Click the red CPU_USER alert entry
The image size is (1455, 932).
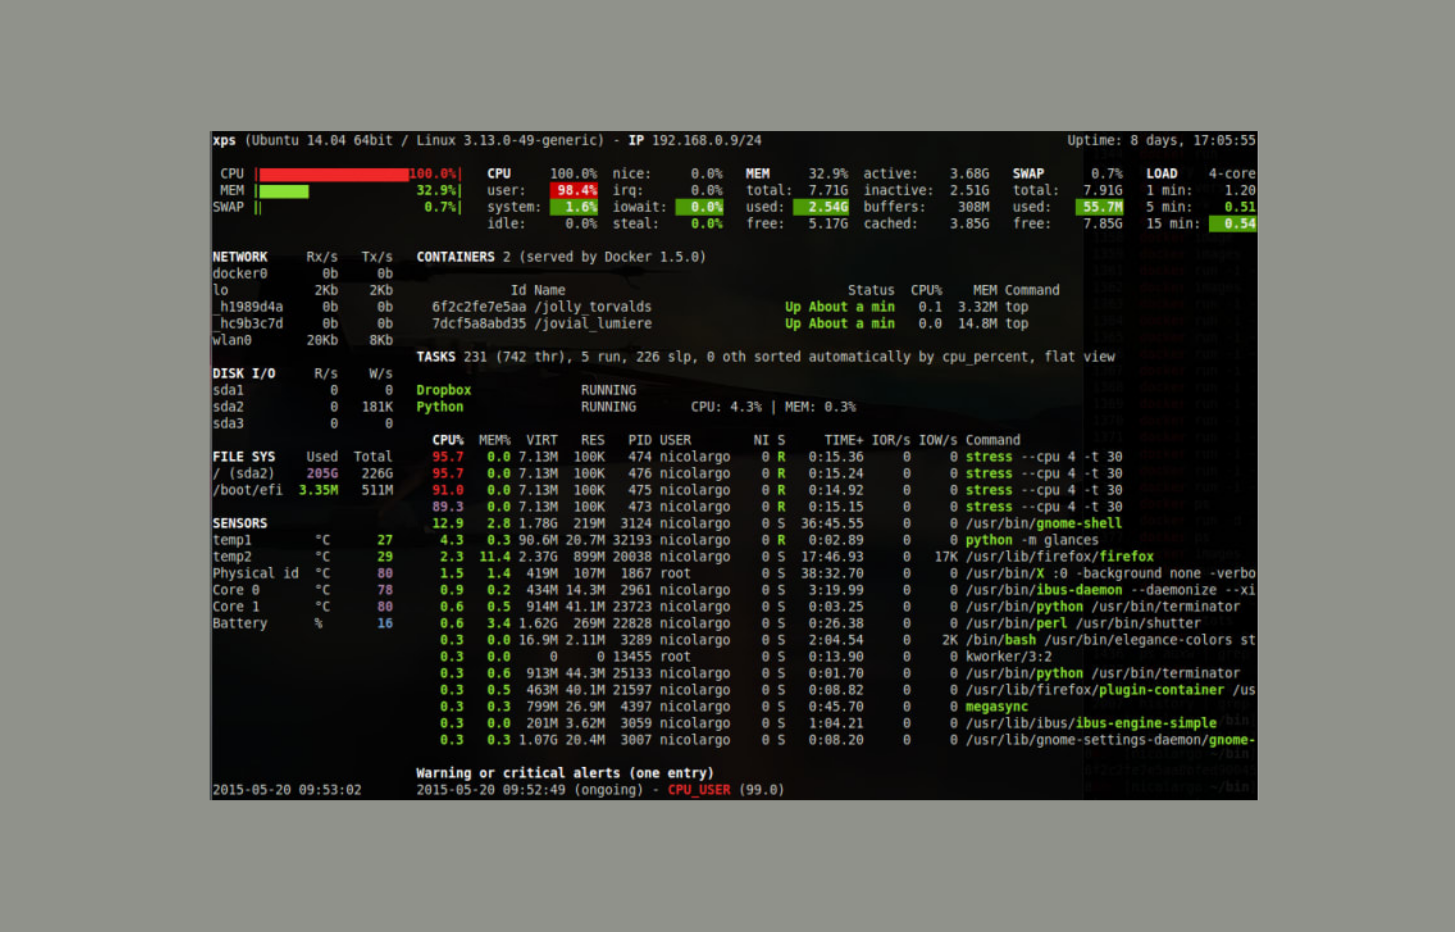click(699, 790)
